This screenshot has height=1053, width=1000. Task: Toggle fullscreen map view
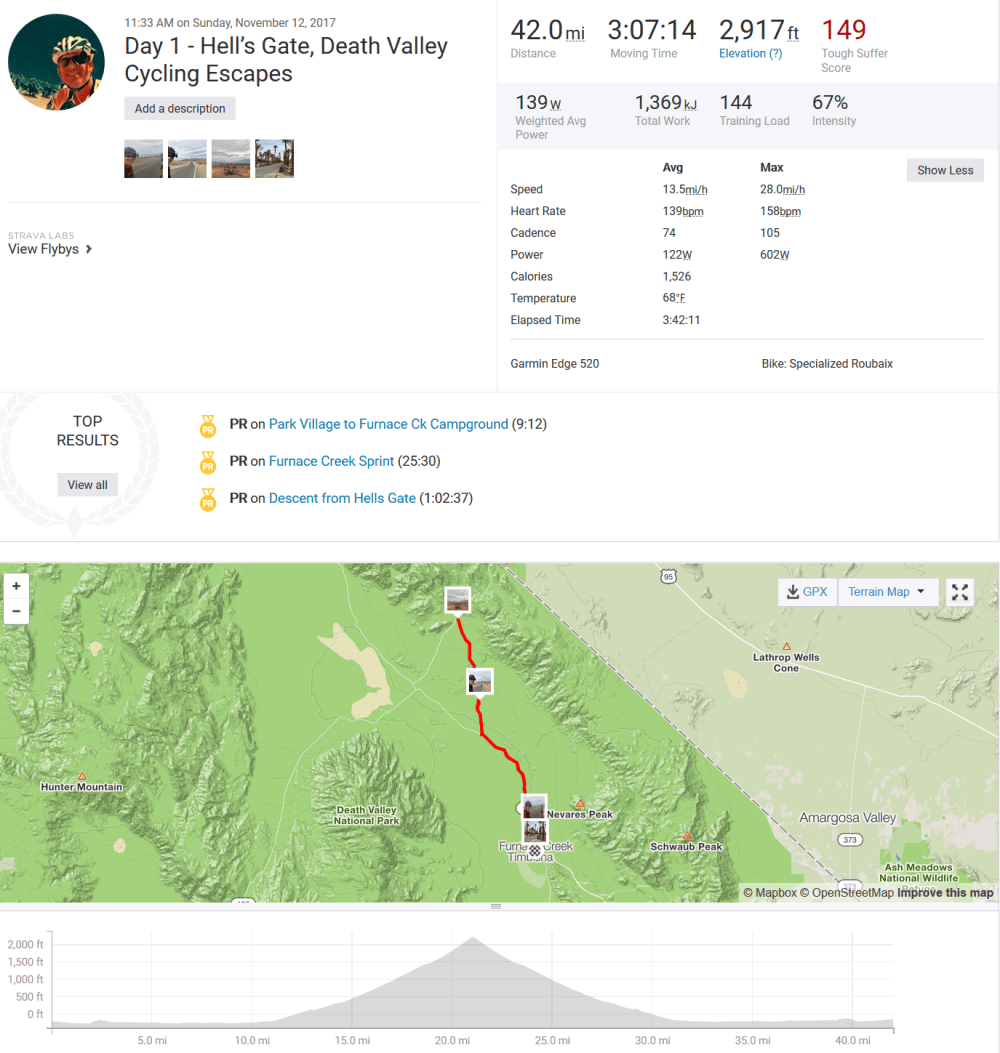pos(959,592)
